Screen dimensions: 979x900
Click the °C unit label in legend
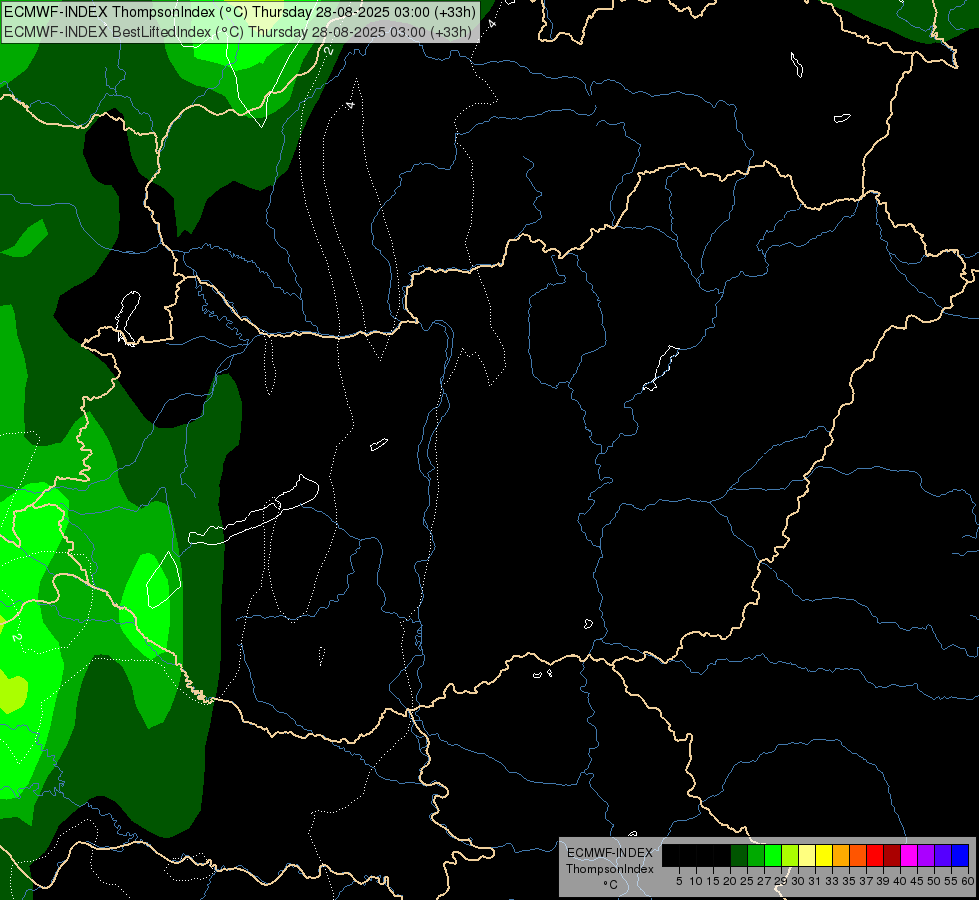pyautogui.click(x=610, y=885)
